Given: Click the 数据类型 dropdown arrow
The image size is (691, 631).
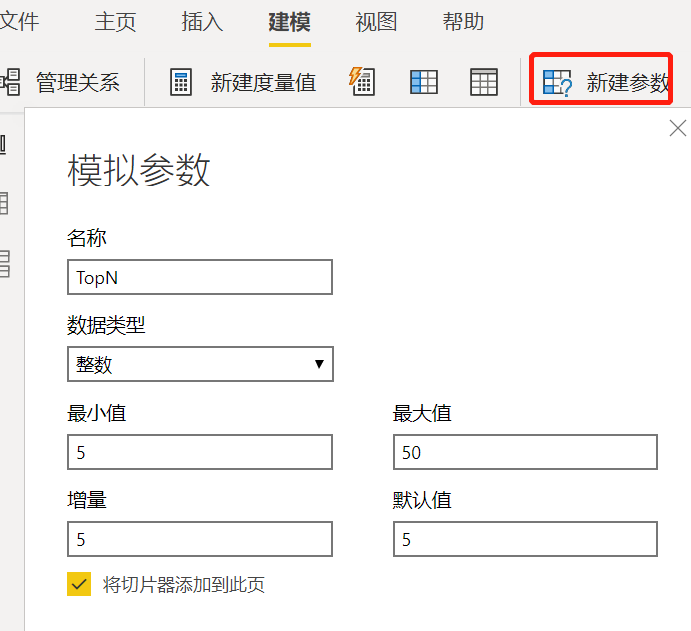Looking at the screenshot, I should (x=319, y=364).
